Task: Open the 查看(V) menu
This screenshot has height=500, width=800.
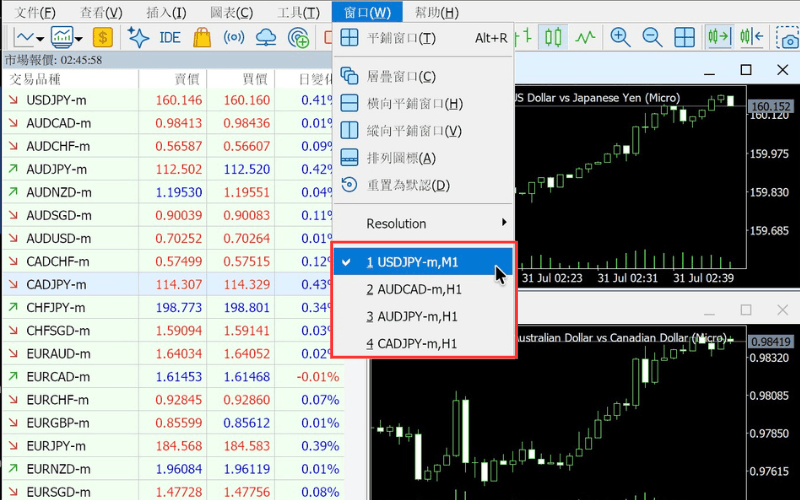Action: [x=101, y=12]
